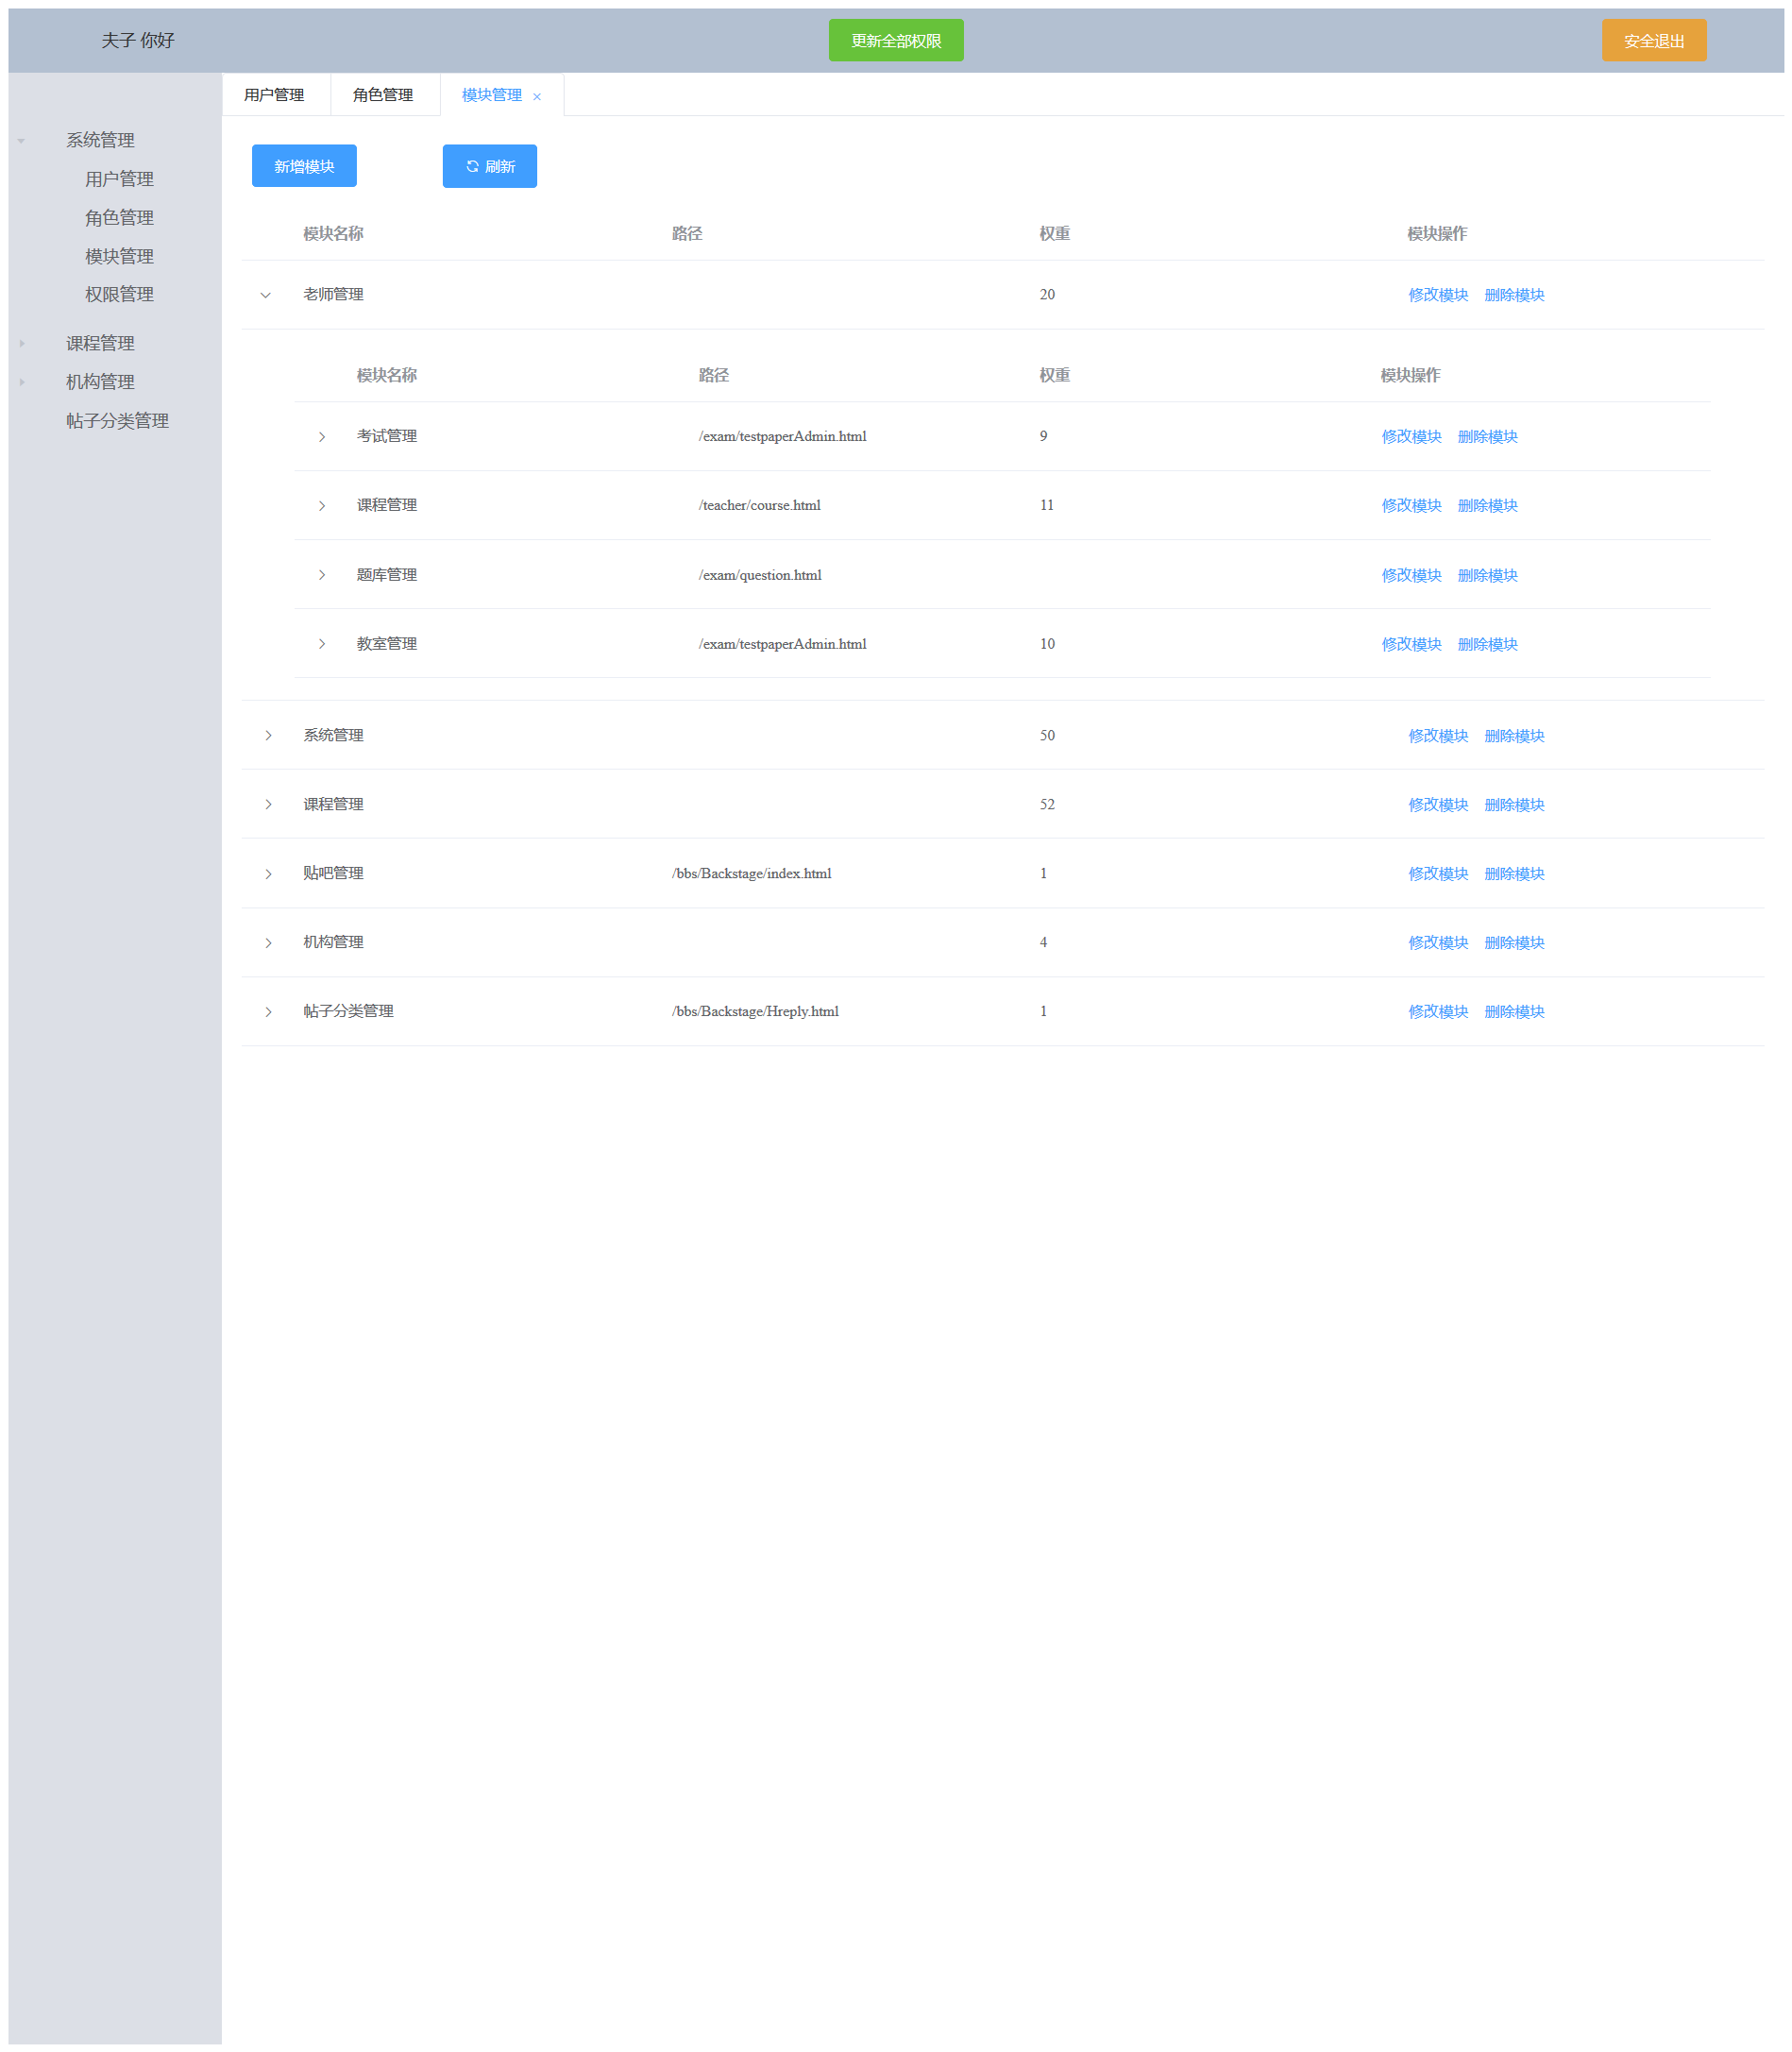
Task: Click the refresh icon on 刷新 button
Action: pyautogui.click(x=473, y=166)
